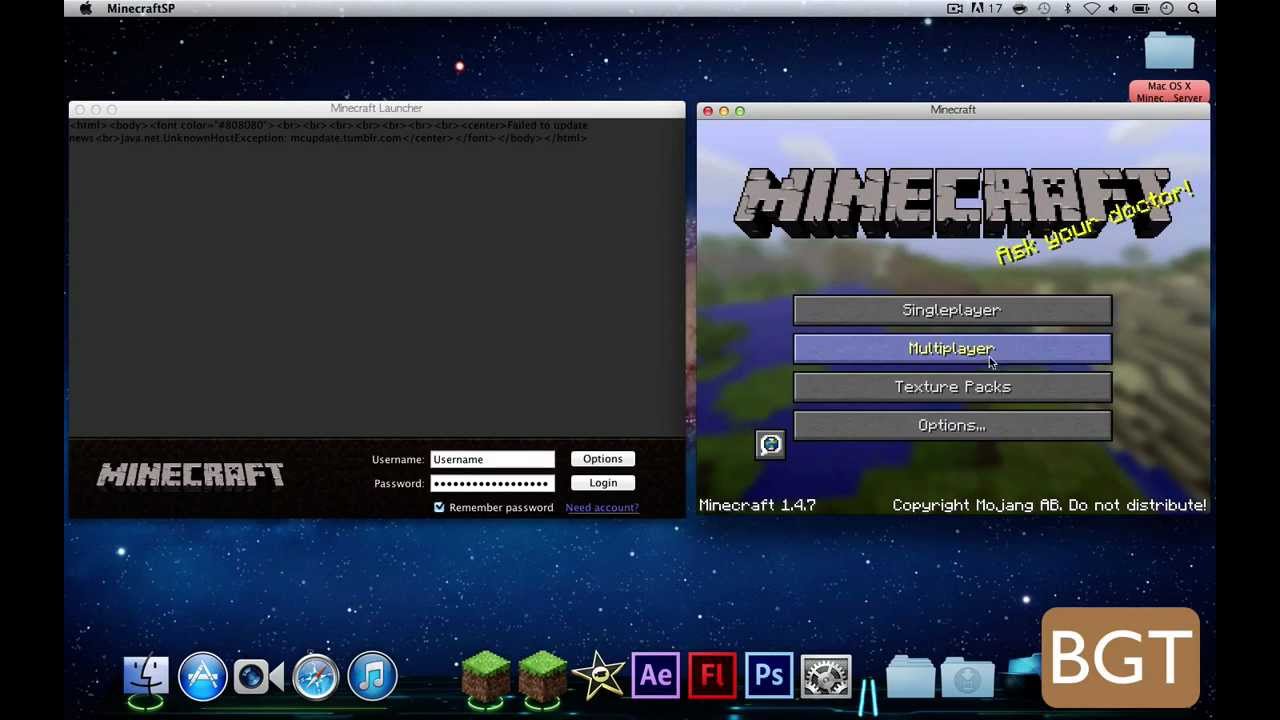
Task: Open the camera app in the dock
Action: pyautogui.click(x=259, y=676)
